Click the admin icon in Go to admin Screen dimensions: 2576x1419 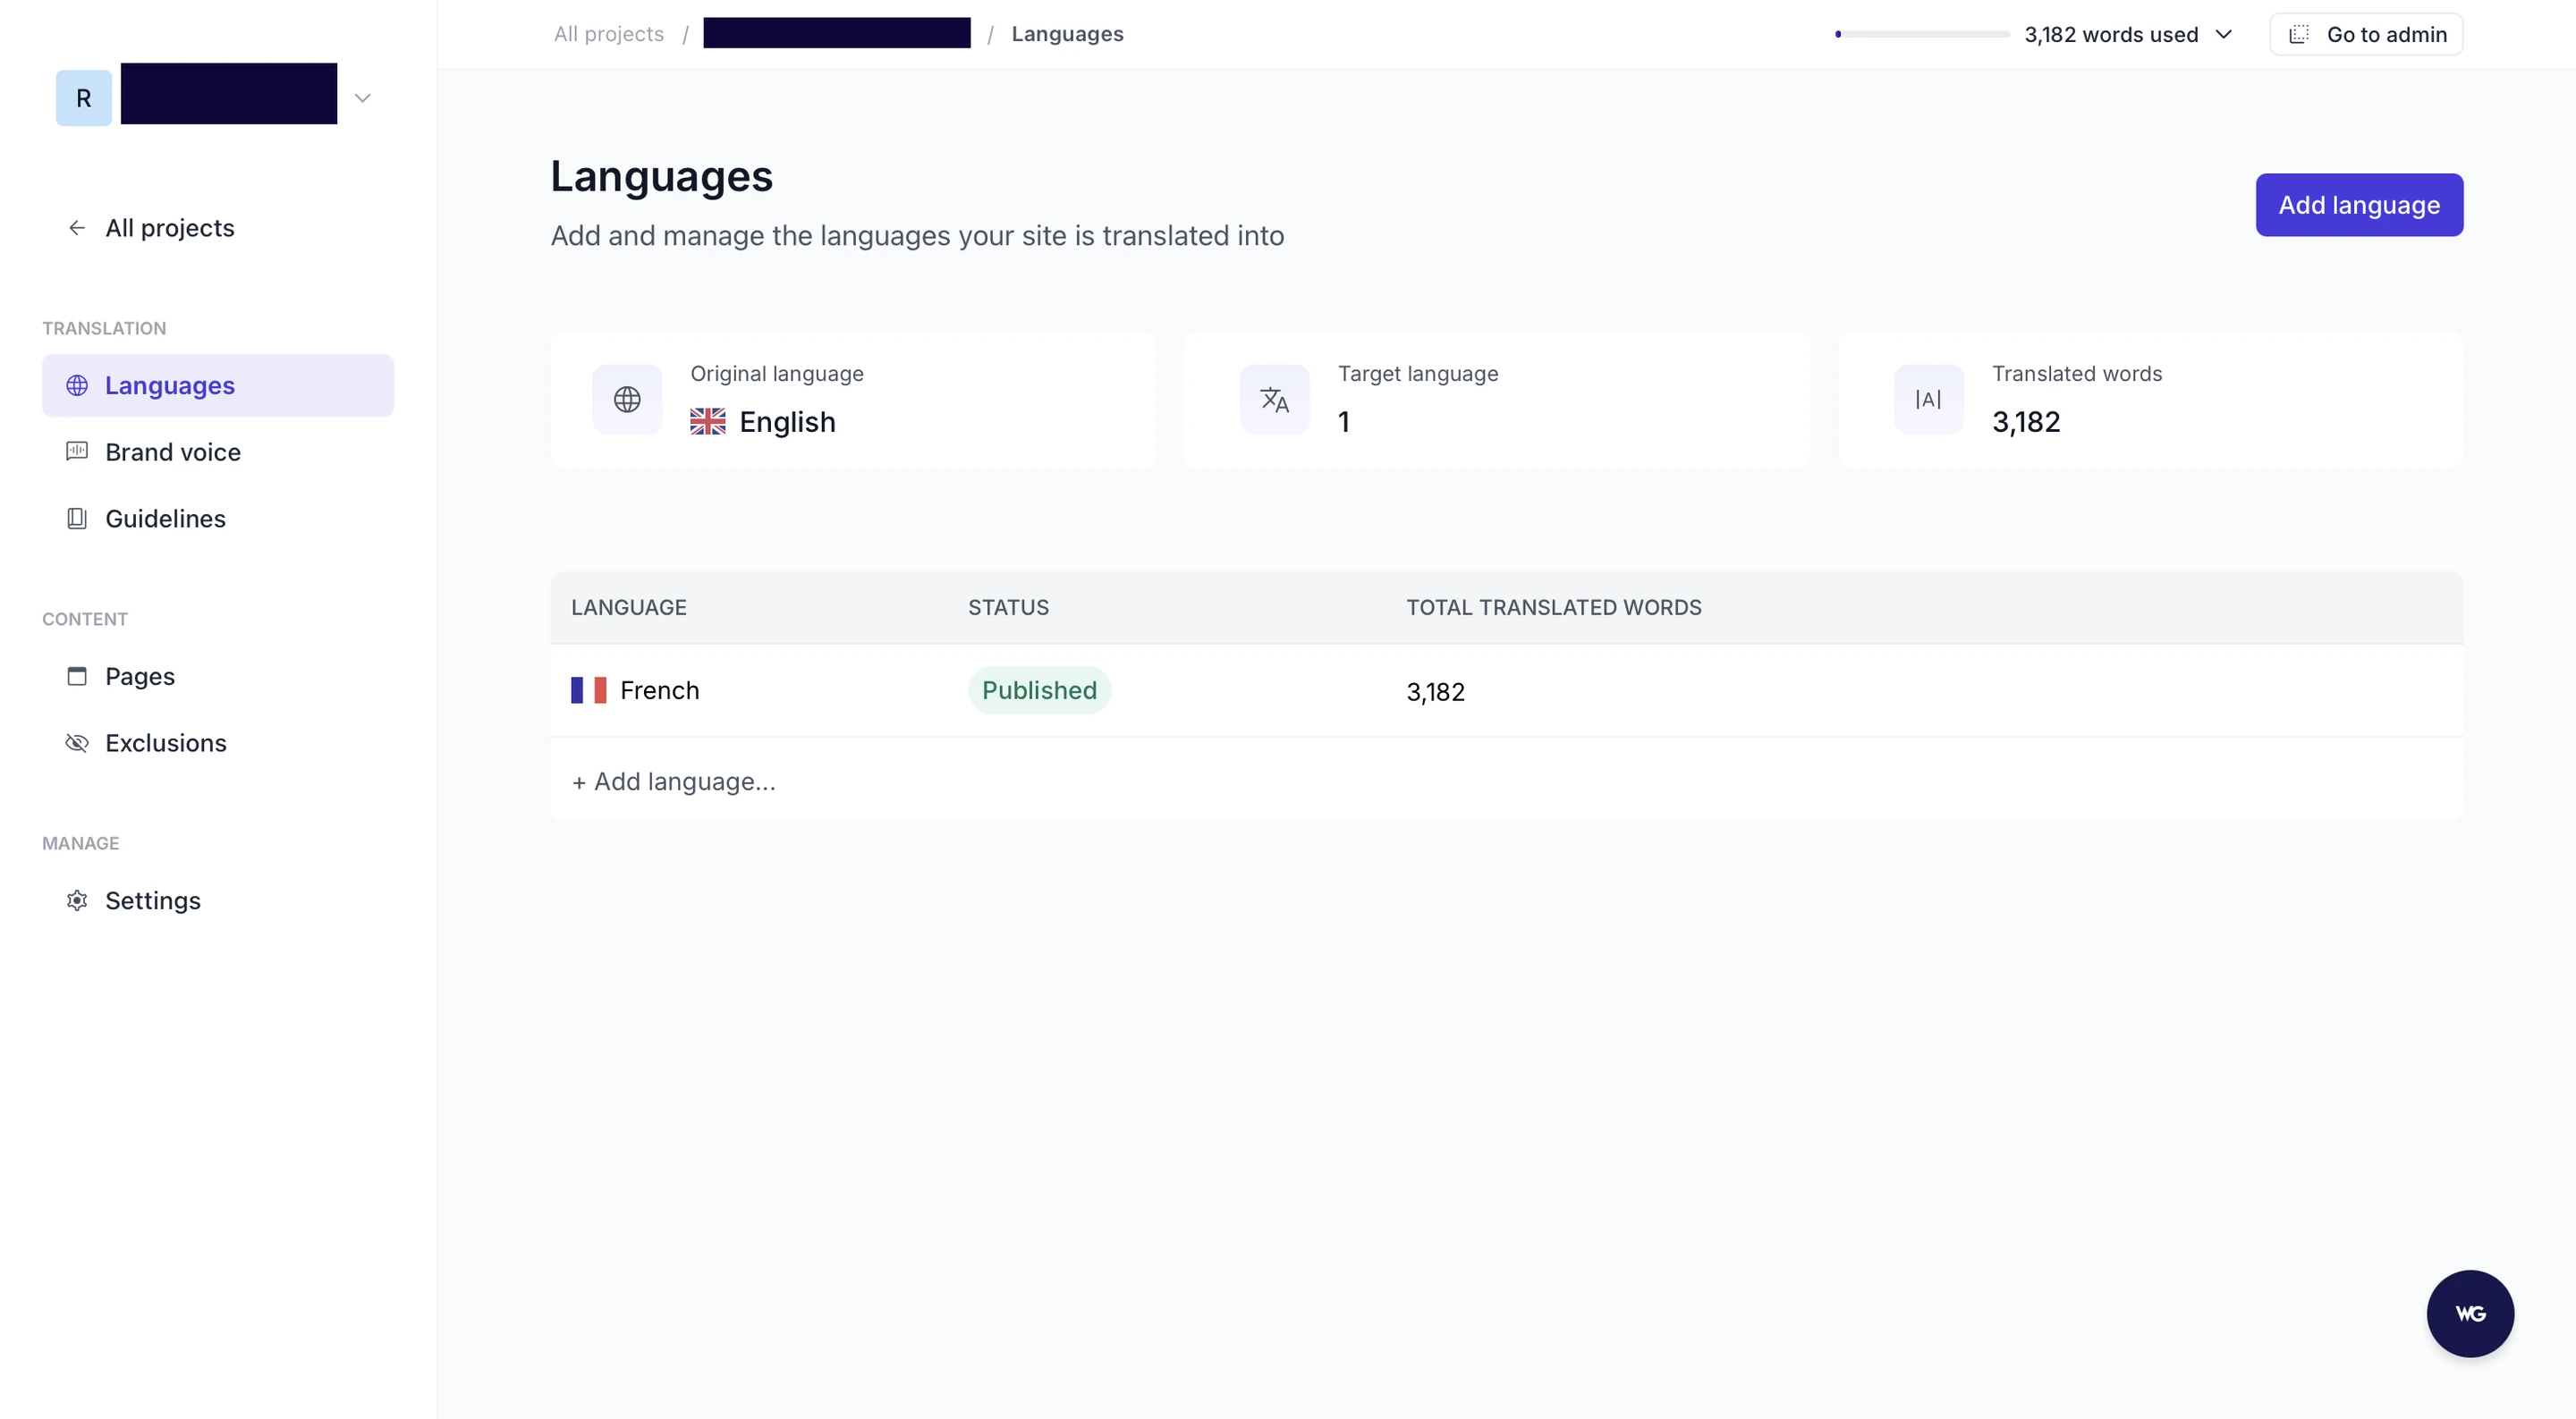click(x=2299, y=34)
